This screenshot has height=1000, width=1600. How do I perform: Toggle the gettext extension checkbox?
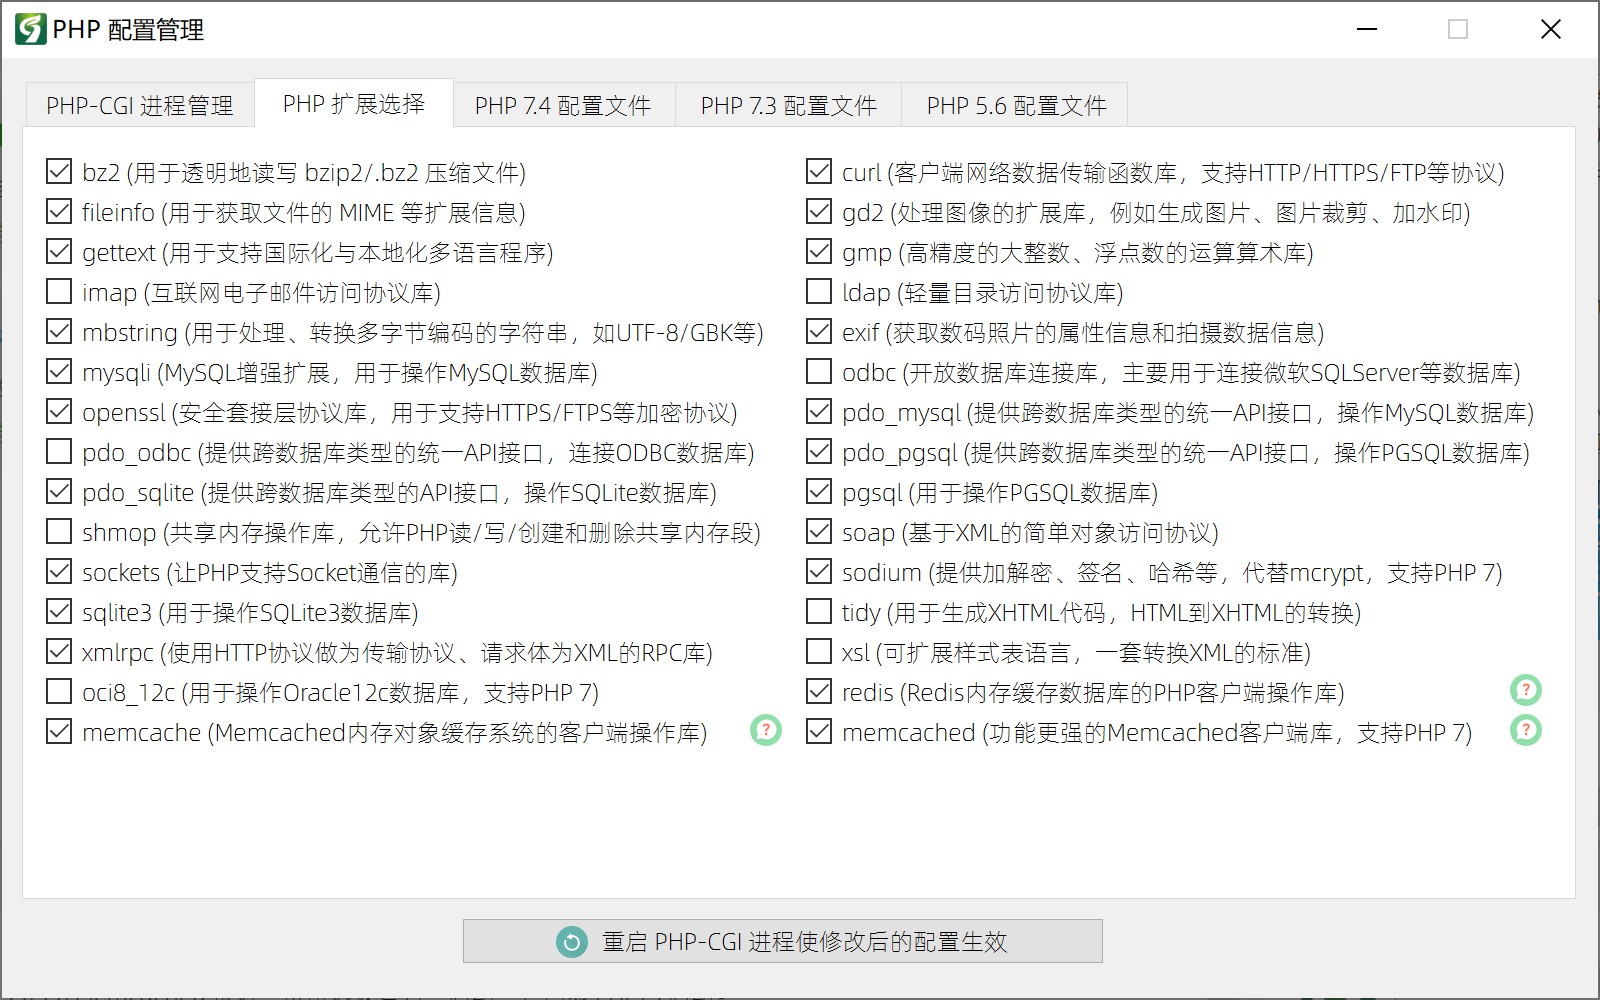pos(59,252)
